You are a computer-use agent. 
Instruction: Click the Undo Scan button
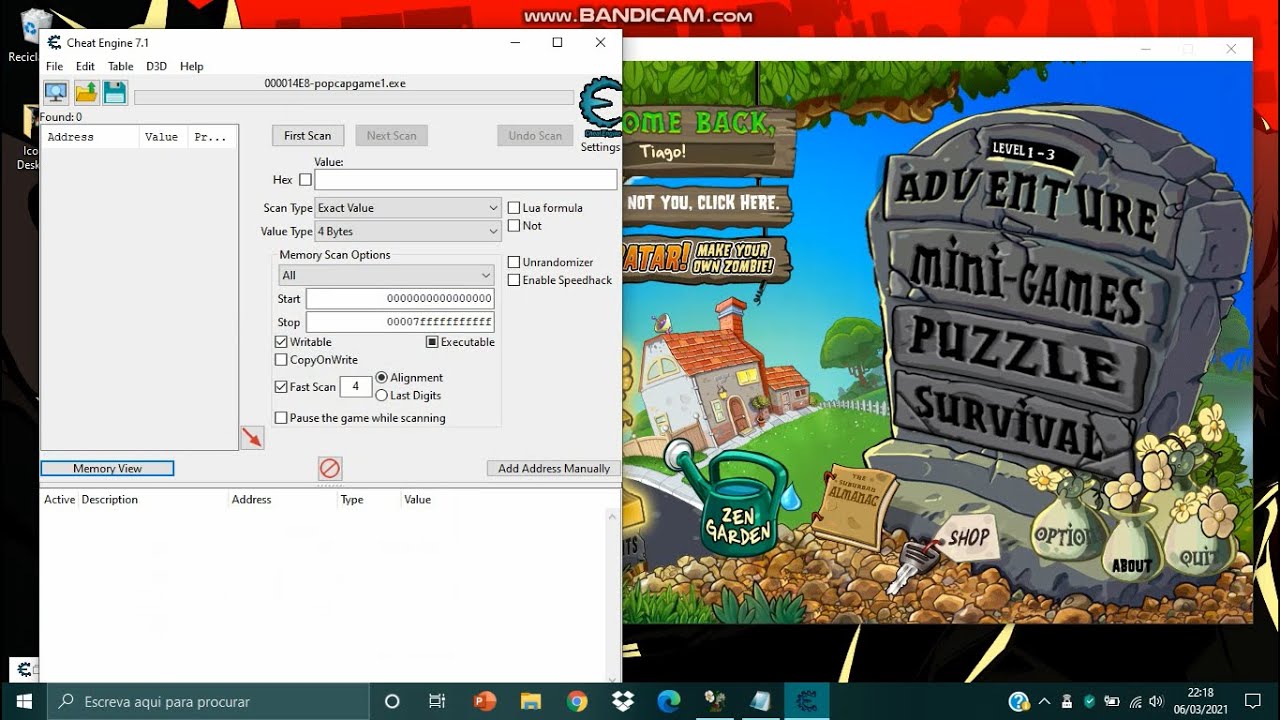click(x=535, y=136)
